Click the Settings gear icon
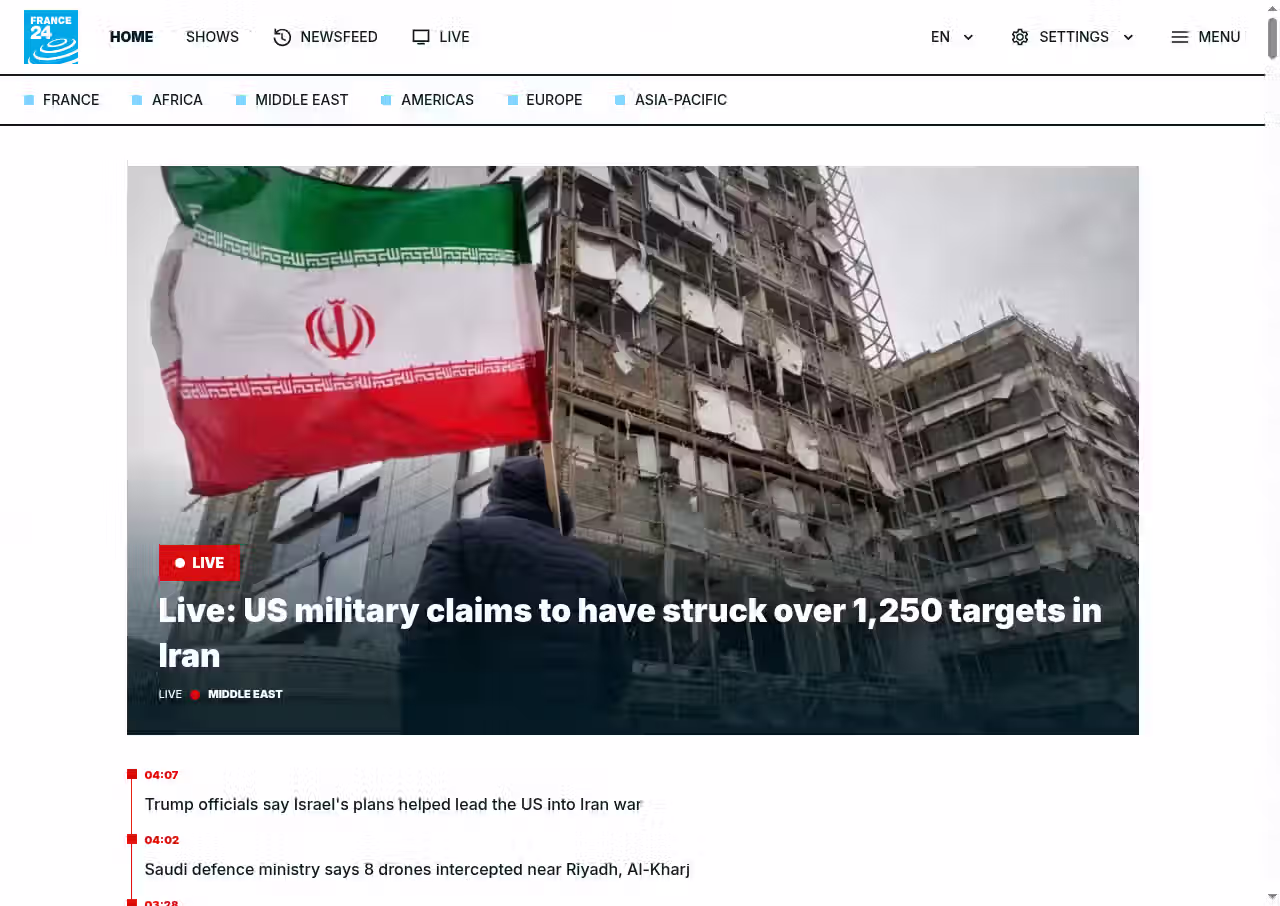Viewport: 1280px width, 906px height. 1019,37
